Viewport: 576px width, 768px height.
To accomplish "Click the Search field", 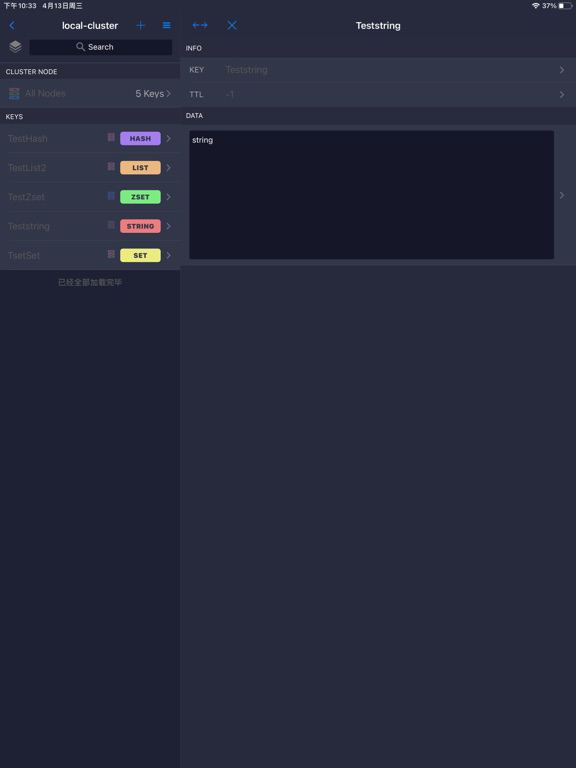I will click(100, 47).
